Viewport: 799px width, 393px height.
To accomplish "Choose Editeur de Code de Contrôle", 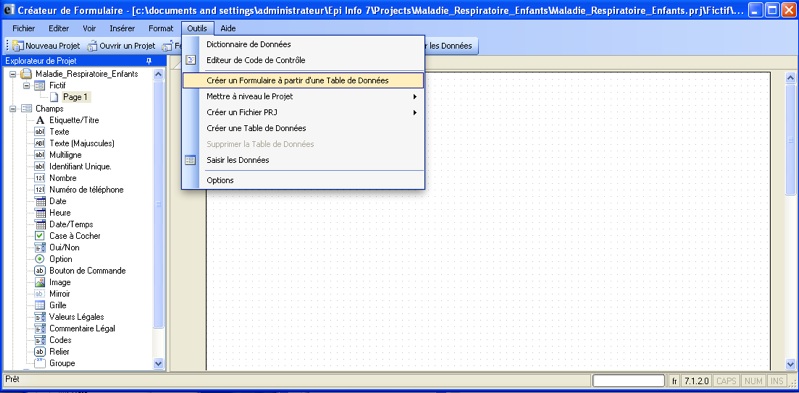I will pos(303,60).
